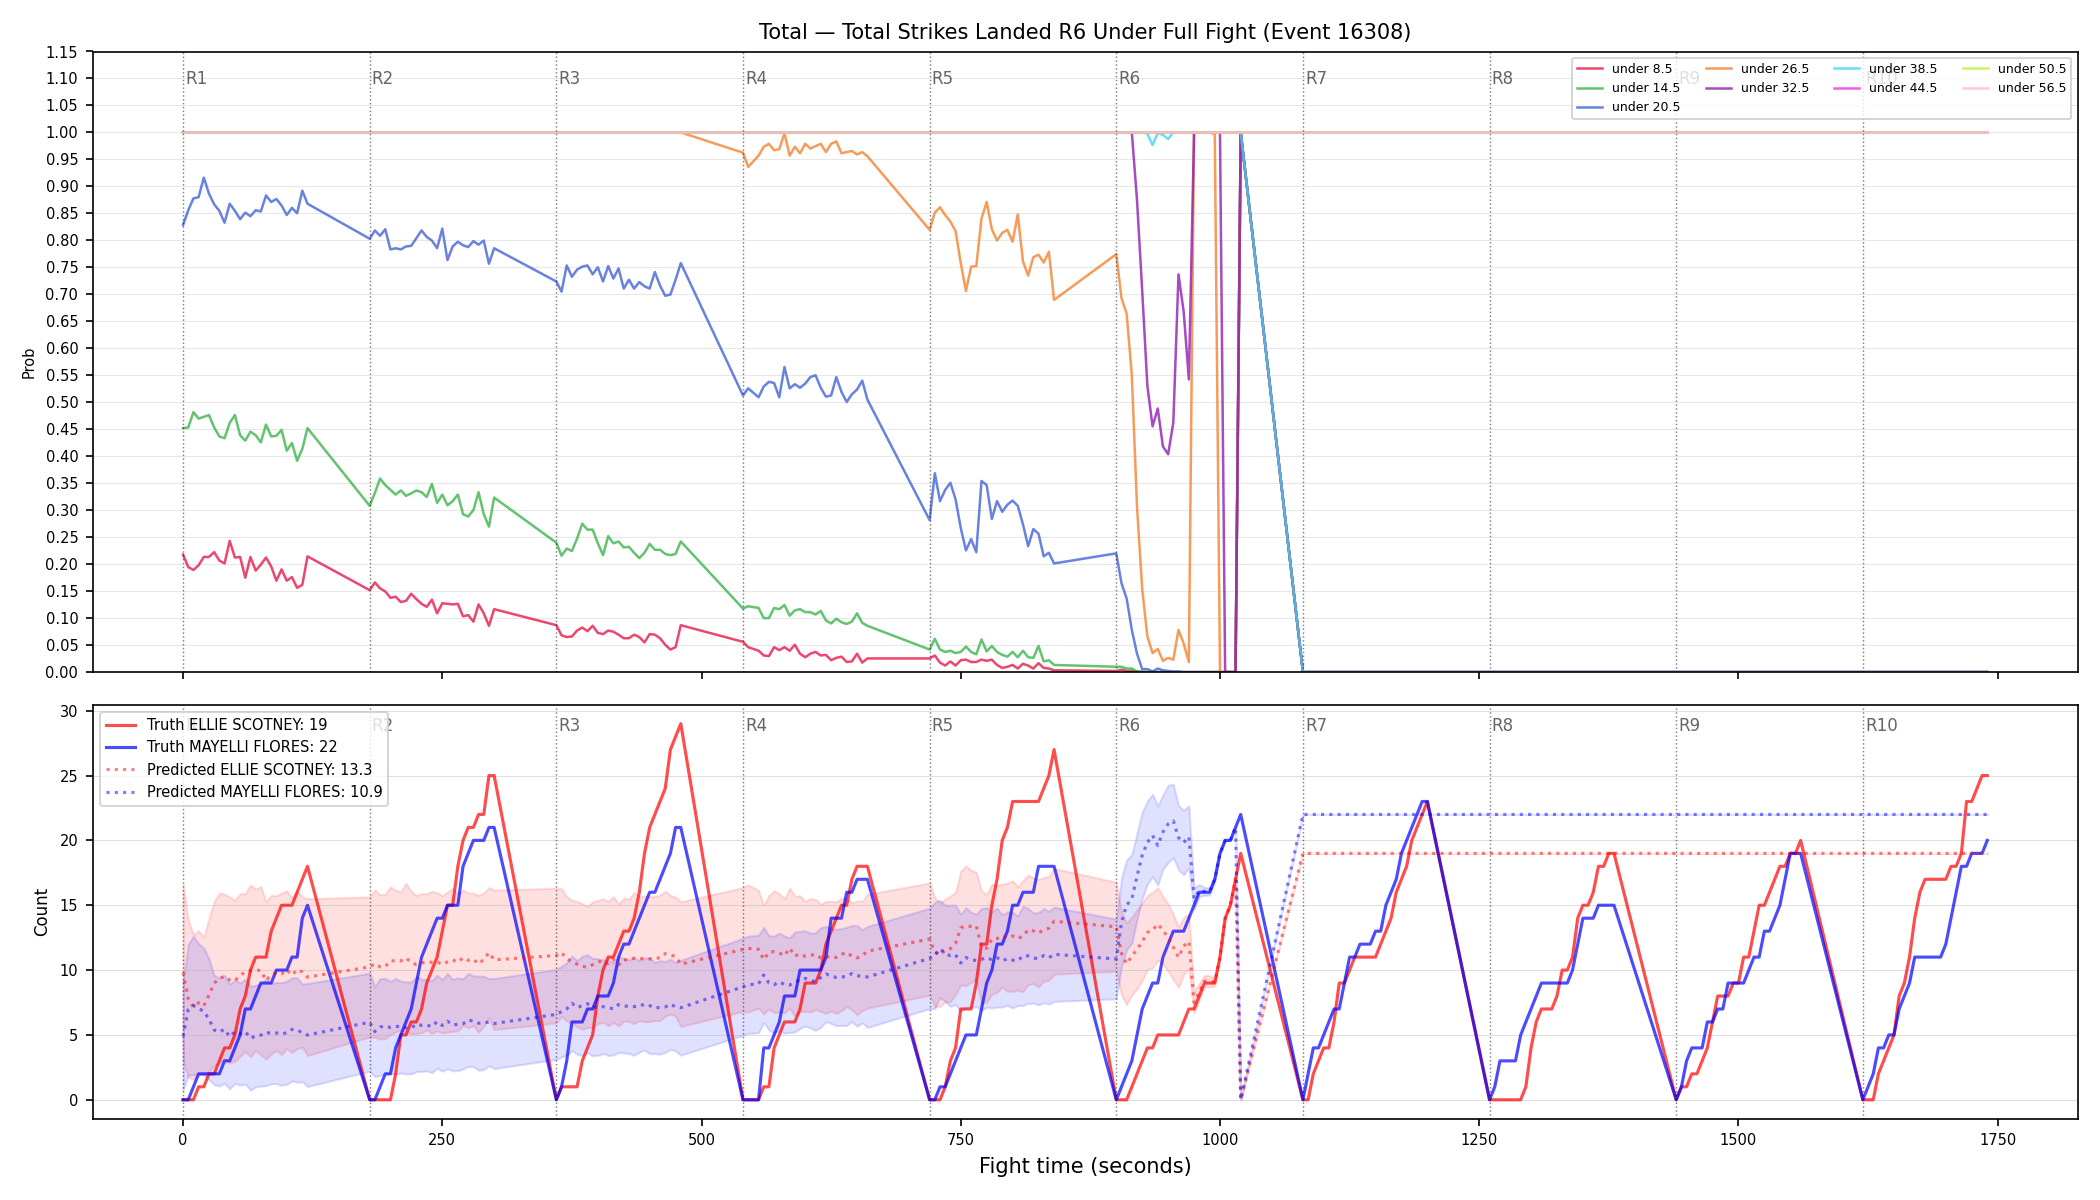Click the R3 round marker in probability chart
The height and width of the screenshot is (1200, 2100).
[569, 78]
